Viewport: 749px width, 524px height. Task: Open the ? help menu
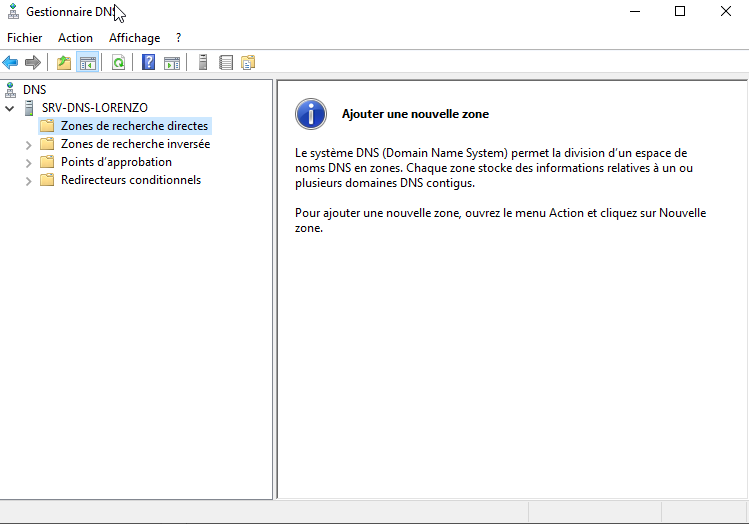179,38
